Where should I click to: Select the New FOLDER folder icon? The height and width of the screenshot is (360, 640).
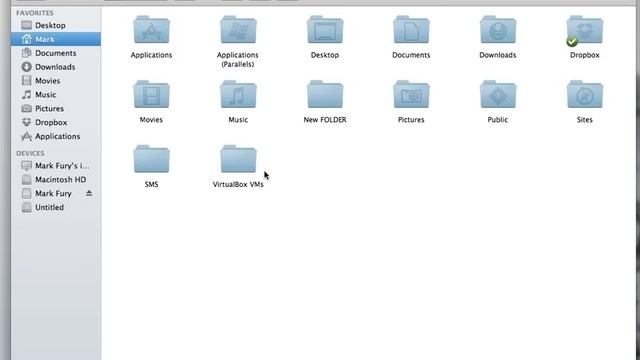[x=325, y=95]
